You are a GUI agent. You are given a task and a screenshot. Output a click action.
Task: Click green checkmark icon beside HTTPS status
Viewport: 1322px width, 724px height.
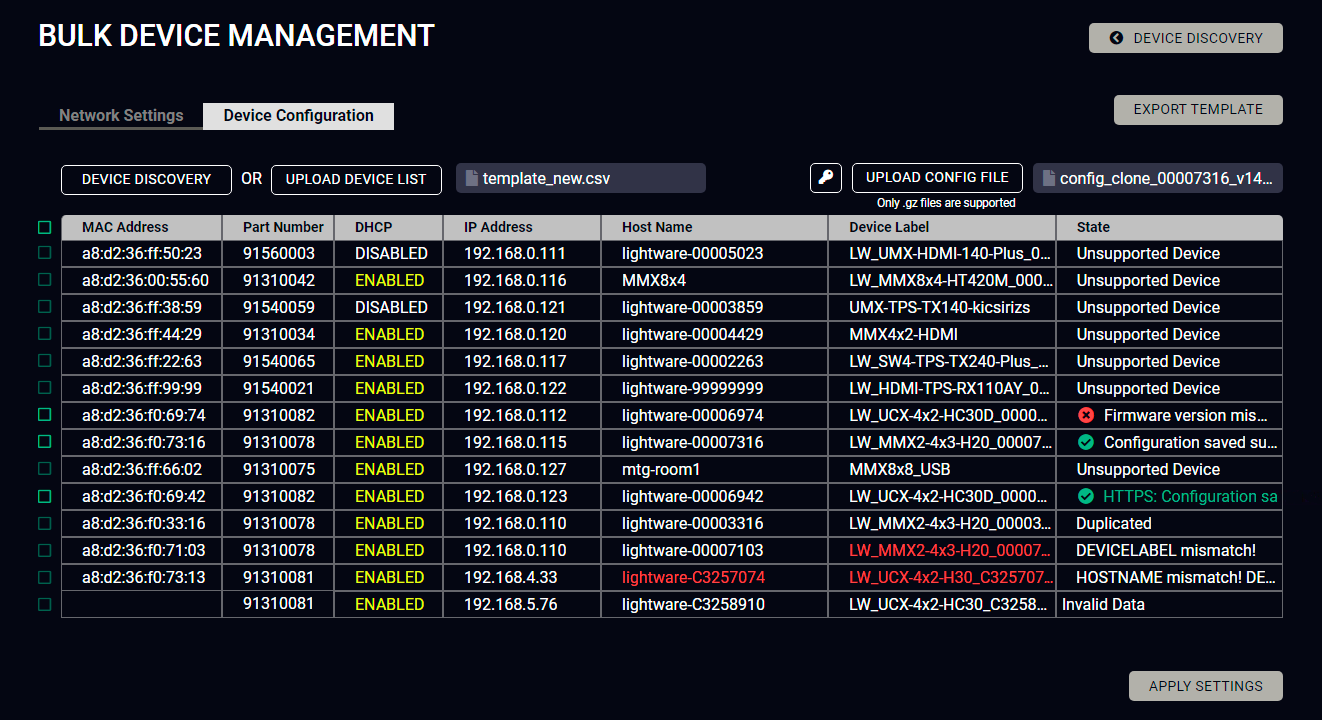(1086, 496)
